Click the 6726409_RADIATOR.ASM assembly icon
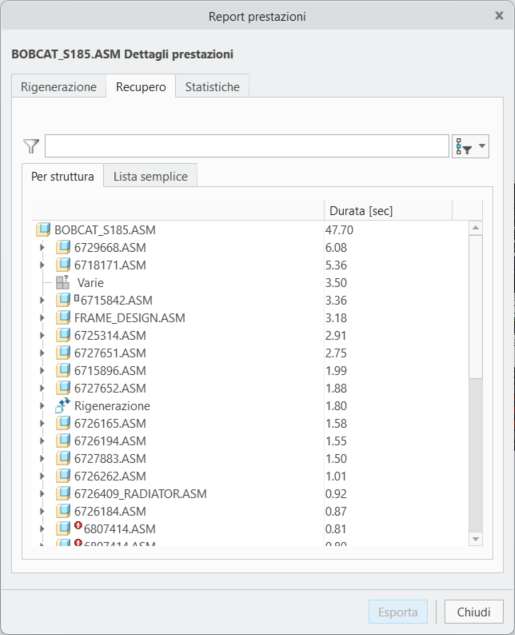The width and height of the screenshot is (515, 635). [x=63, y=494]
